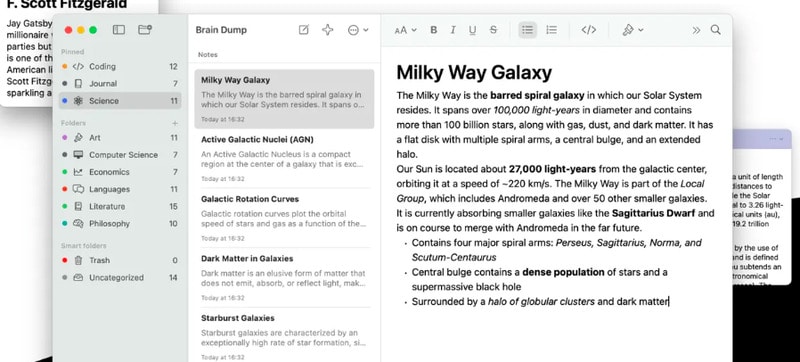The width and height of the screenshot is (800, 362).
Task: Add a folder with the plus icon
Action: pyautogui.click(x=175, y=123)
